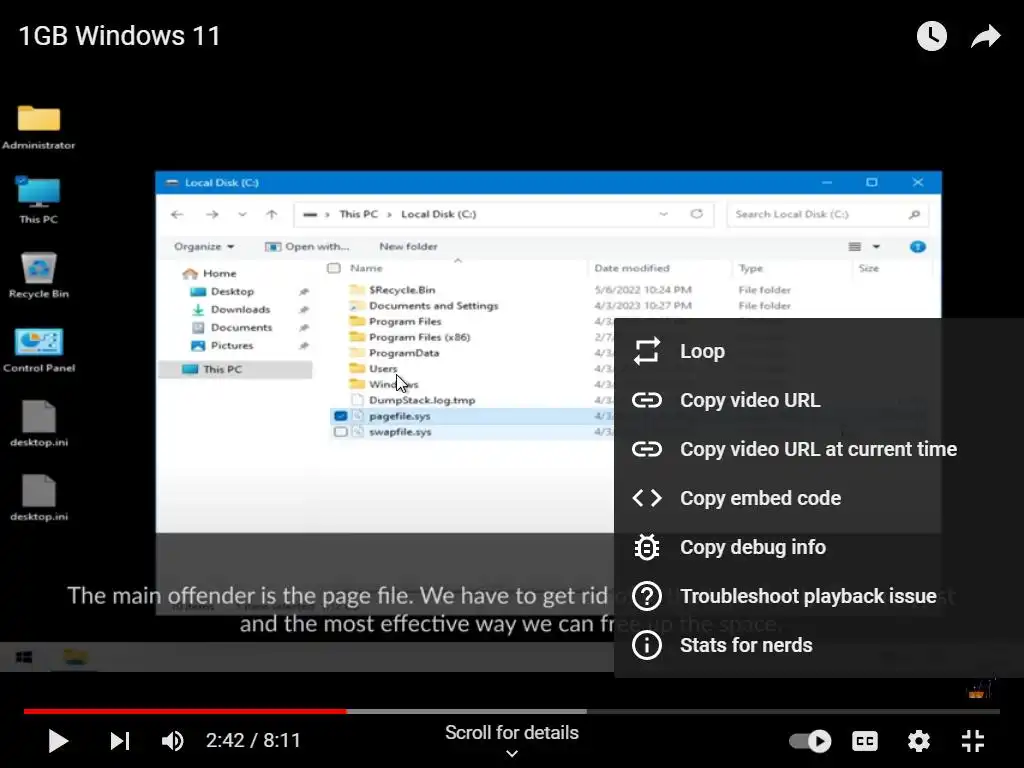Sort by the Size column

coord(869,268)
